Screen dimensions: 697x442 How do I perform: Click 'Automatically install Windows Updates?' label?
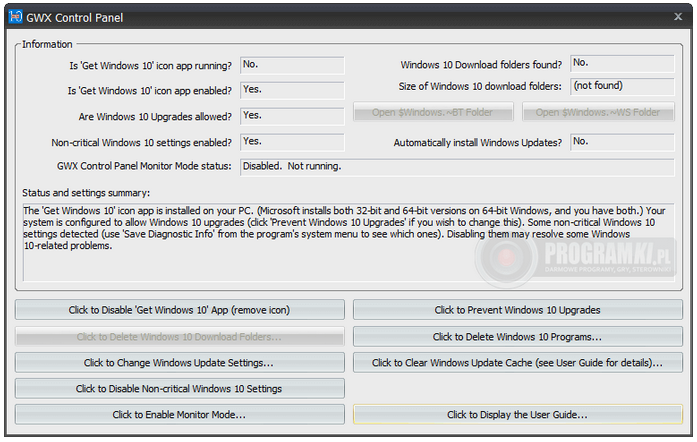(x=477, y=142)
